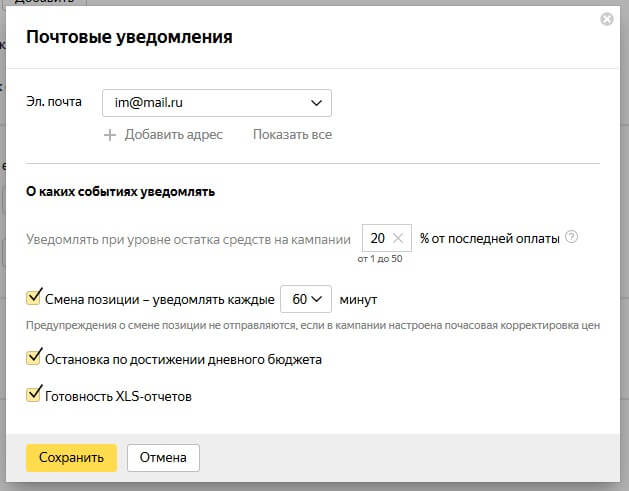629x491 pixels.
Task: Click the chevron arrow in the email field
Action: pyautogui.click(x=316, y=103)
